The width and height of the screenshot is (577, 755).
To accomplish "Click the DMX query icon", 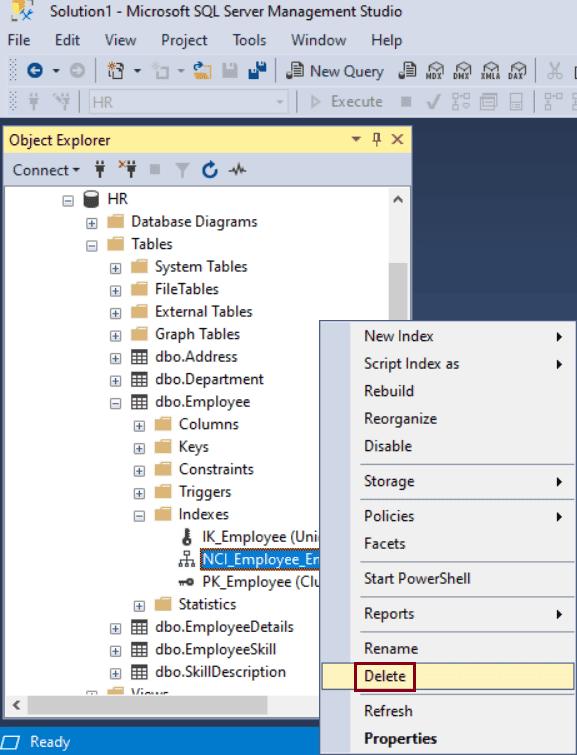I will point(462,71).
